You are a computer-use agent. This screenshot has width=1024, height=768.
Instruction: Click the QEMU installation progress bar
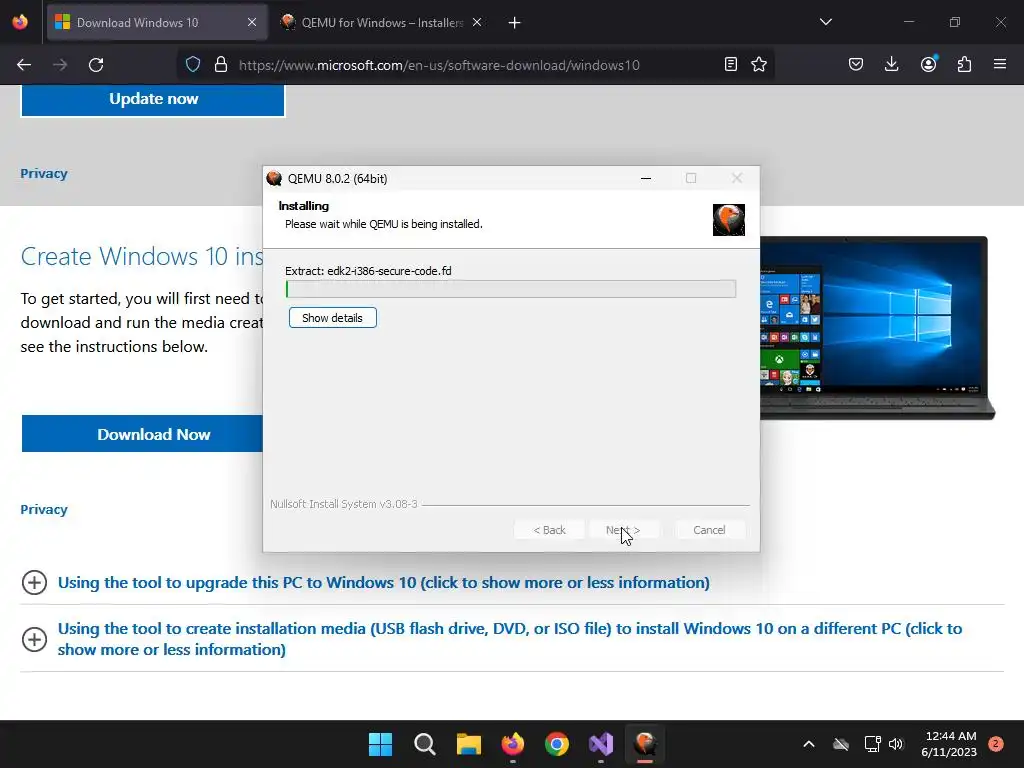[511, 289]
